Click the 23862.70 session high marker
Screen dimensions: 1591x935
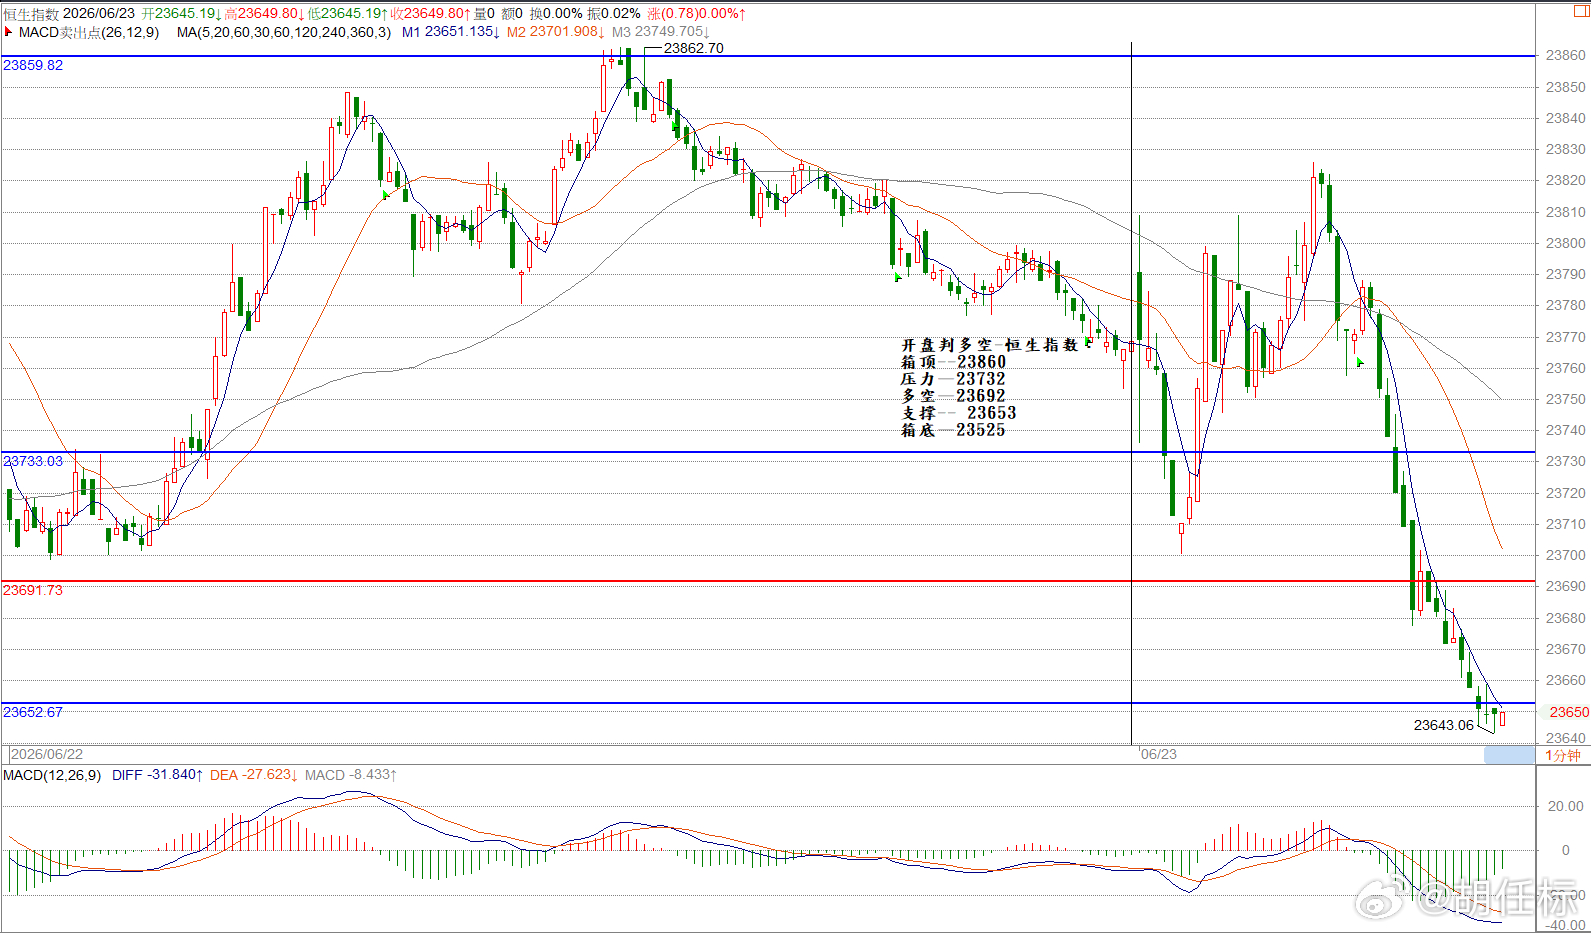pos(693,48)
